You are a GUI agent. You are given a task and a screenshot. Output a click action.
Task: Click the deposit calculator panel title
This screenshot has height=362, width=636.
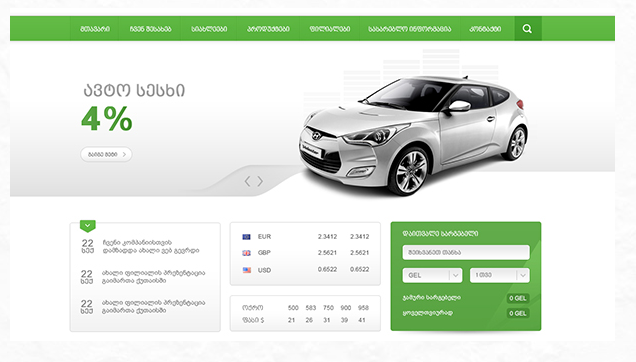coord(440,233)
